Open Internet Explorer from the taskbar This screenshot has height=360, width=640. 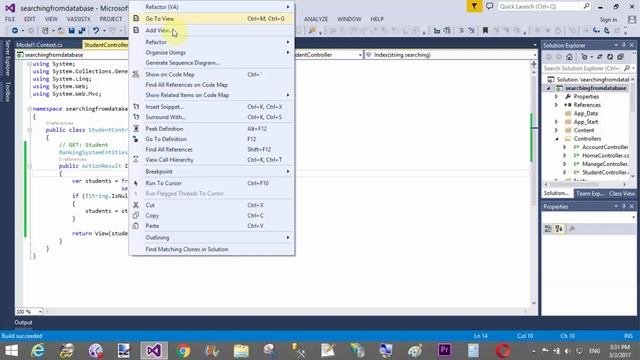pyautogui.click(x=38, y=351)
